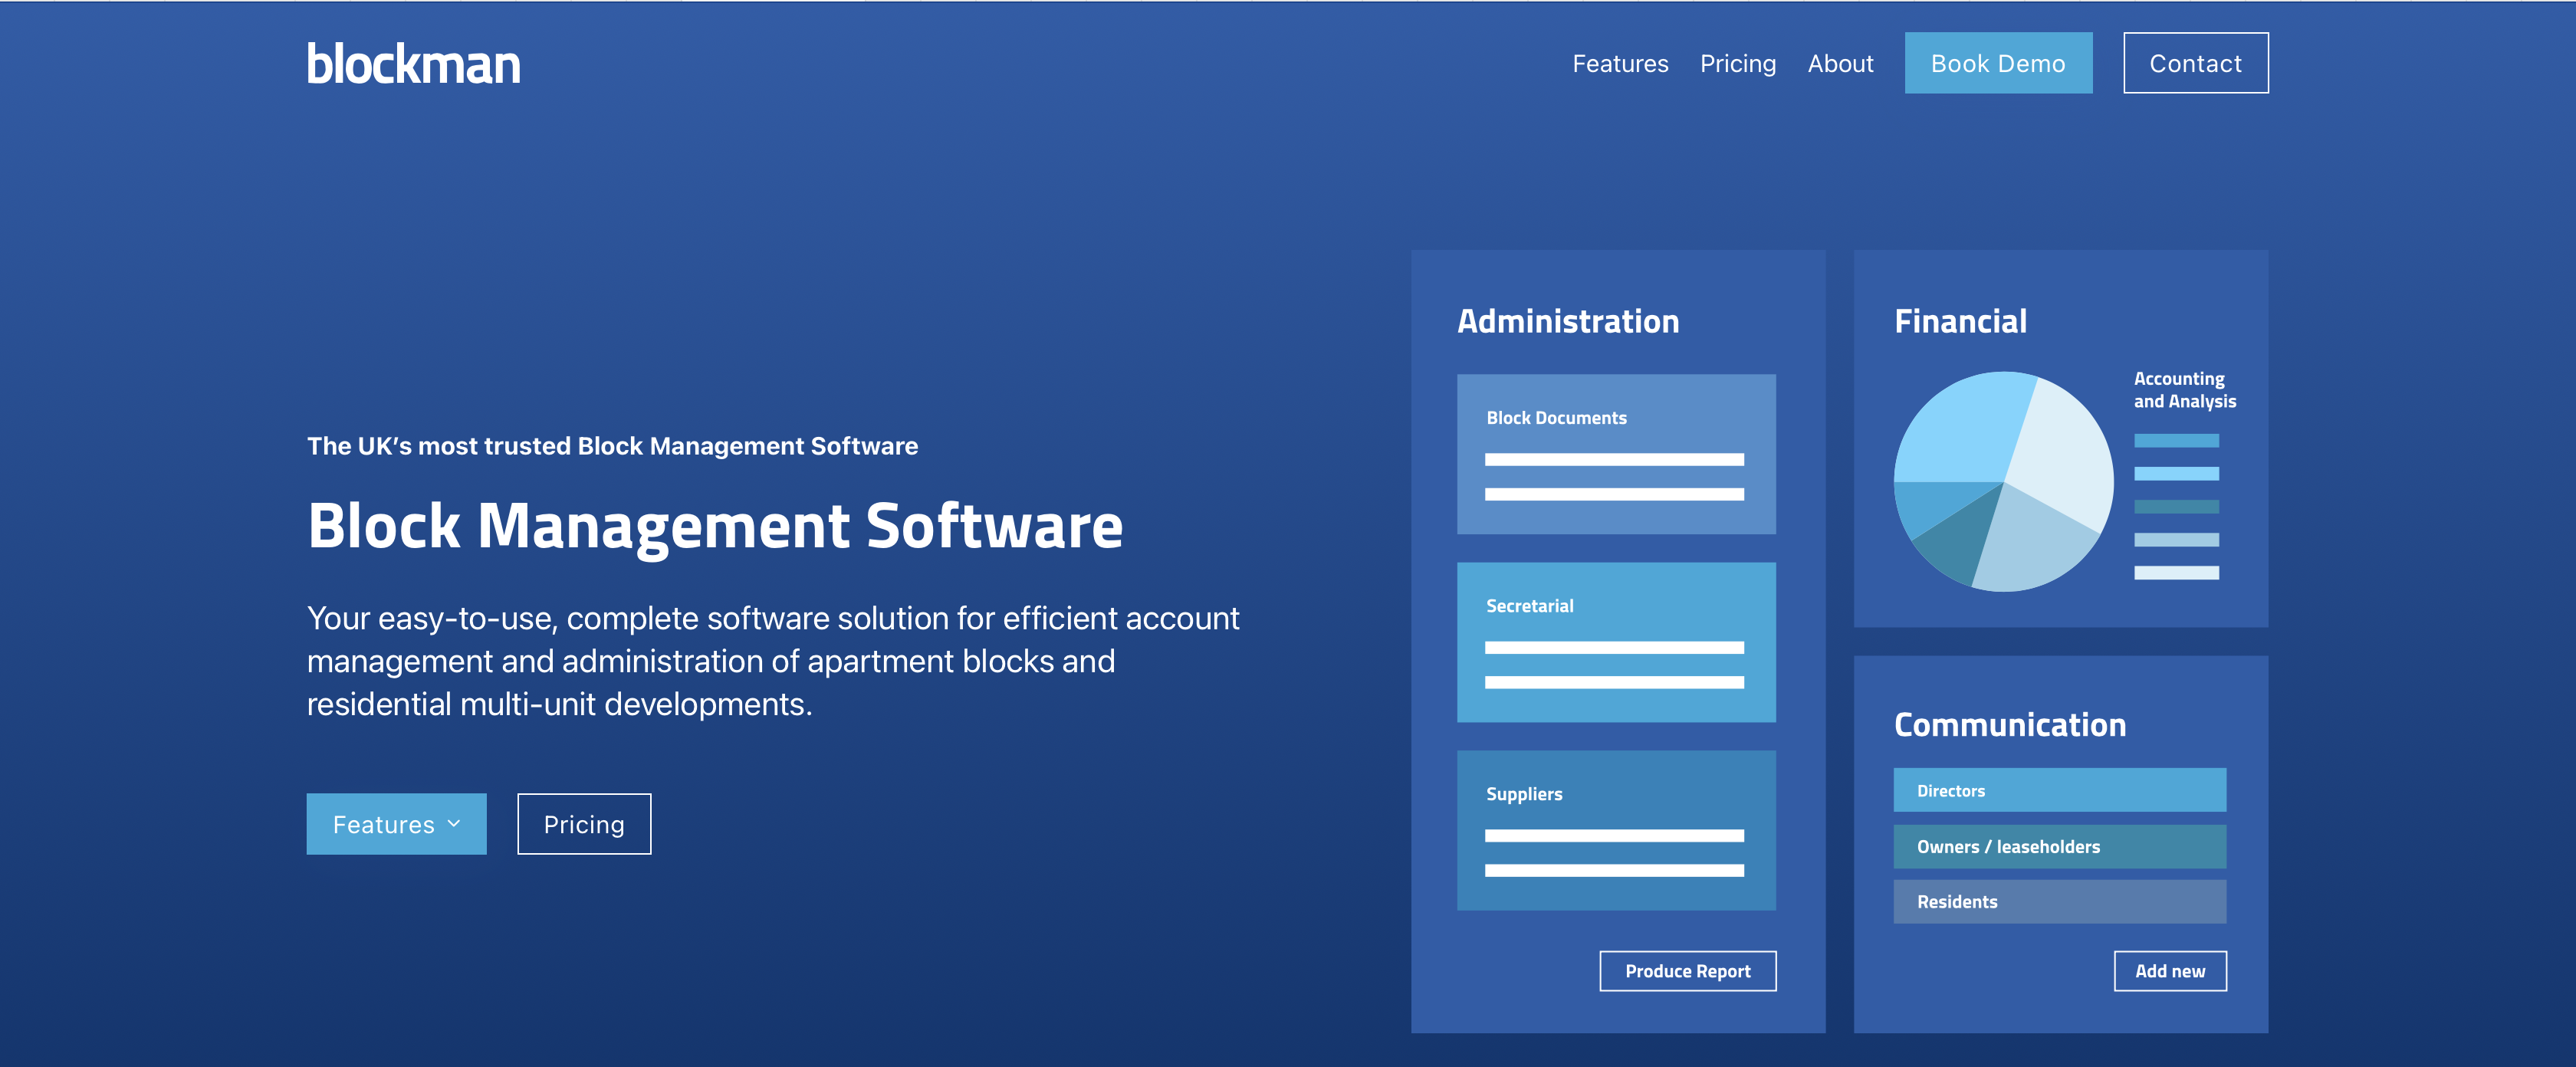Click the Administration heading

click(1568, 321)
